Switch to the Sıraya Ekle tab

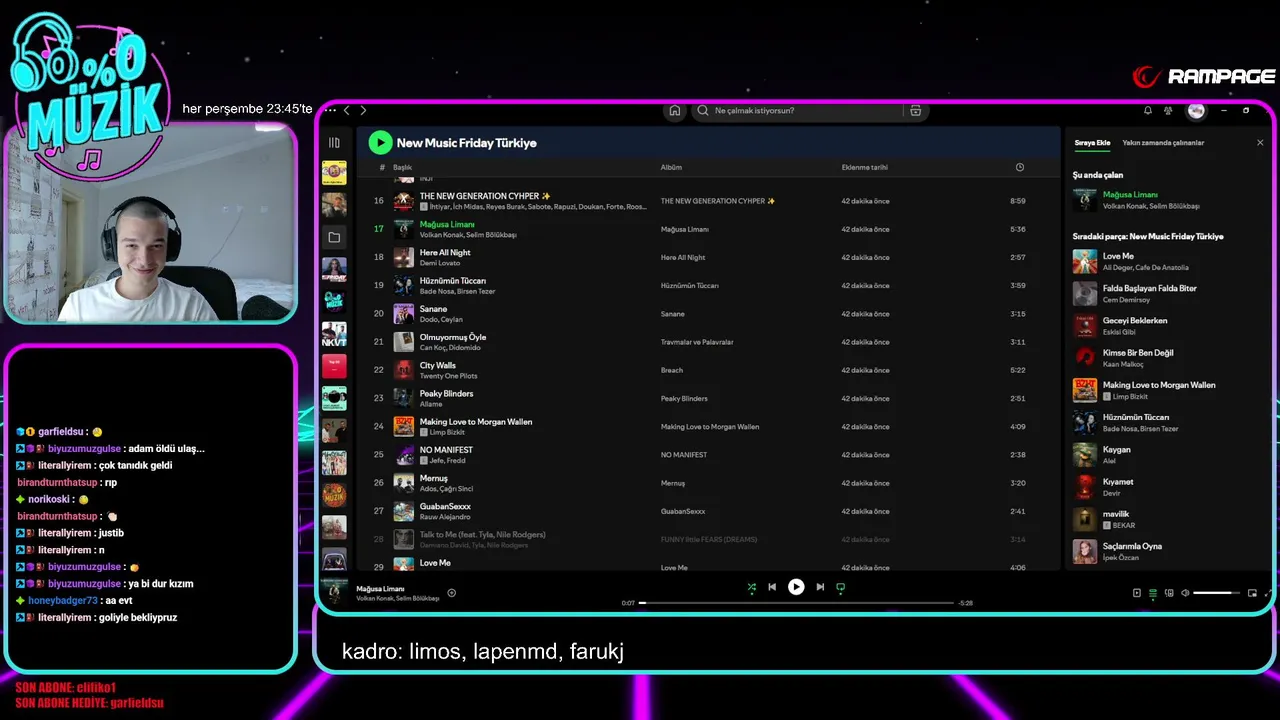click(1092, 142)
